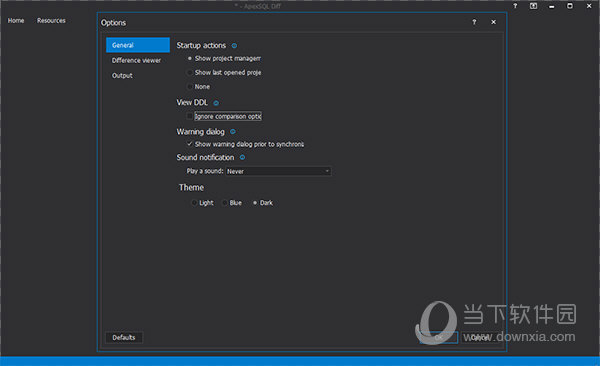
Task: Click the Defaults button
Action: pyautogui.click(x=124, y=337)
